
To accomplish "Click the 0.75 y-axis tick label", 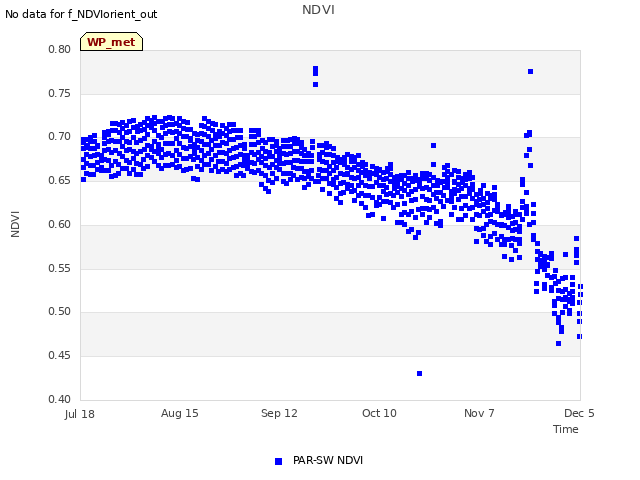I will [60, 93].
